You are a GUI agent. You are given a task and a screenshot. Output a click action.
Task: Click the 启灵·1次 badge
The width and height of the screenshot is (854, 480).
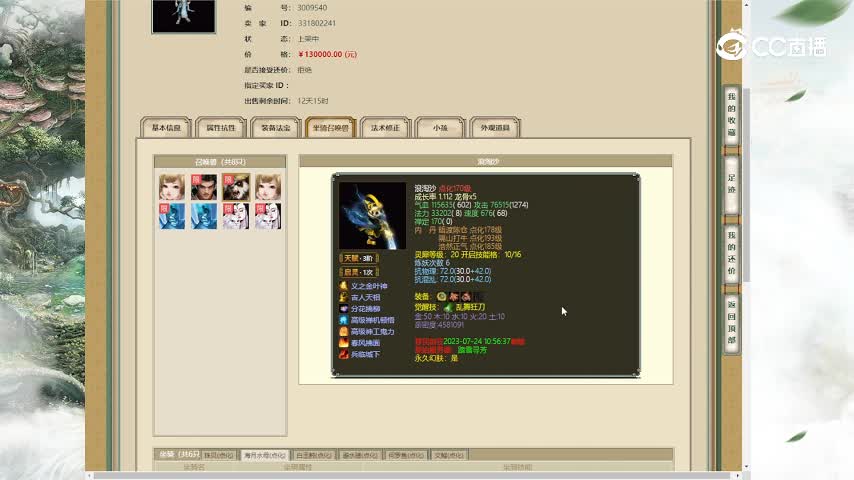coord(358,272)
